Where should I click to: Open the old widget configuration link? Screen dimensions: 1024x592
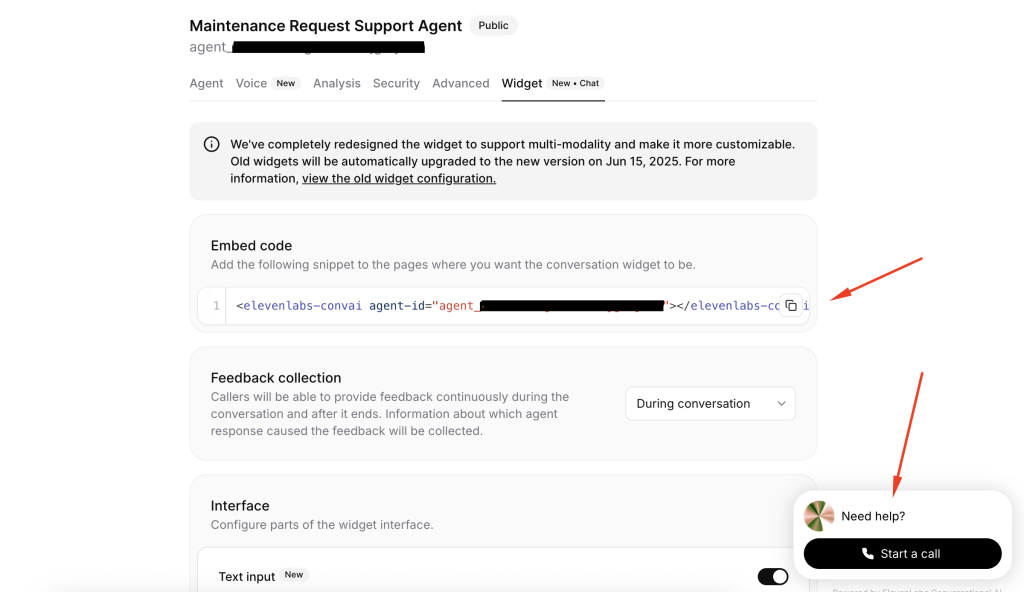(x=399, y=178)
